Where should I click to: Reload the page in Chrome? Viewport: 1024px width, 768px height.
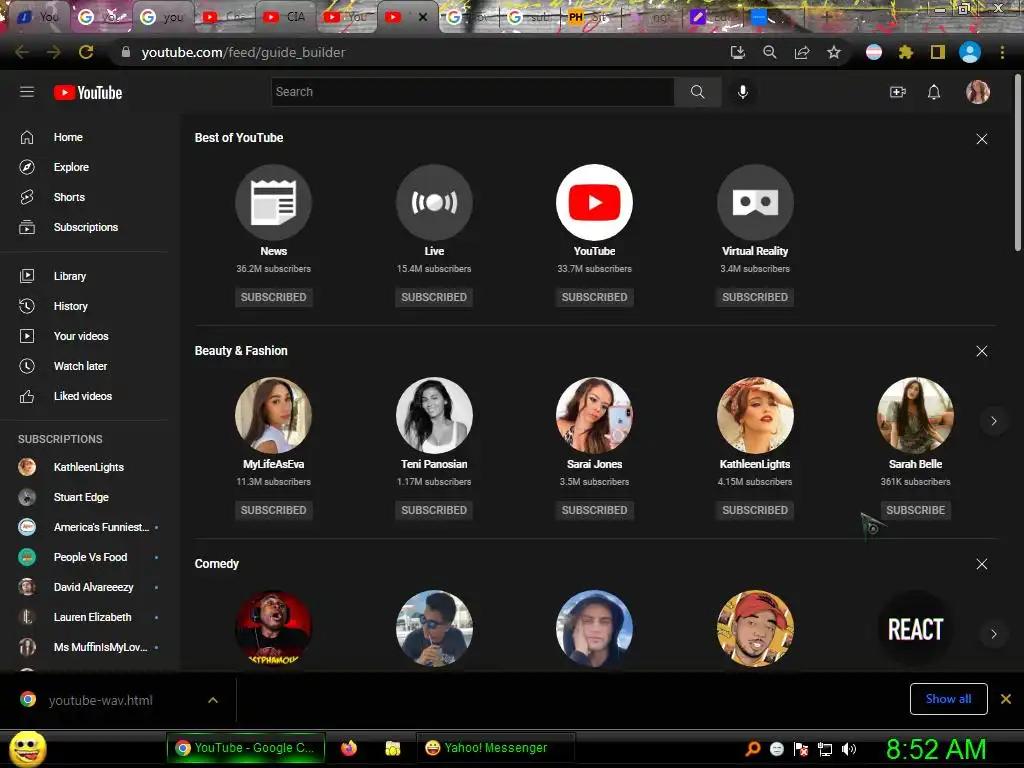86,52
